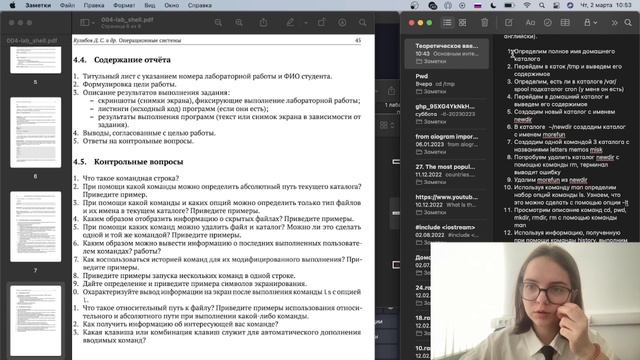Click 004-lab_shell.pdf label above thumbnails
The image size is (640, 360).
click(x=32, y=40)
